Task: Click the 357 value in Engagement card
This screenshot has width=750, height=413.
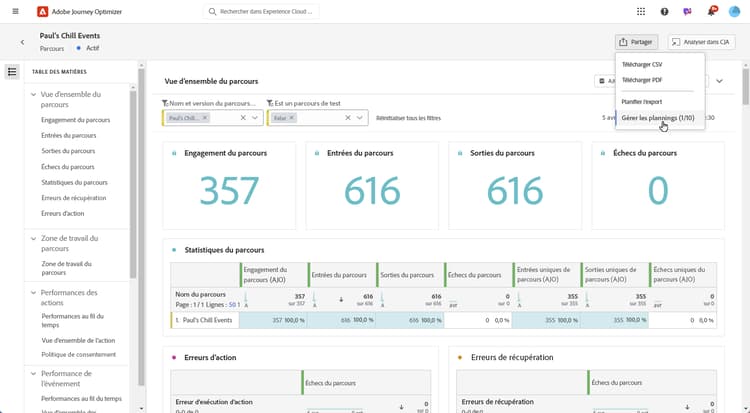Action: point(229,190)
